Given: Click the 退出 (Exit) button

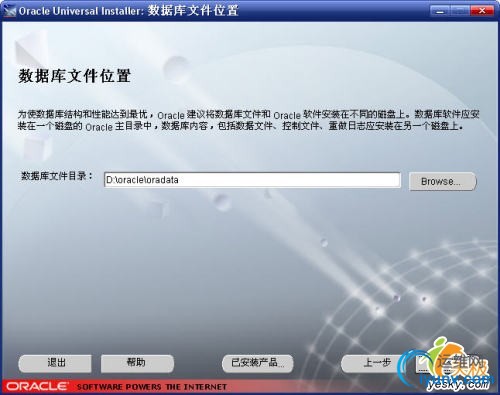Looking at the screenshot, I should tap(55, 363).
